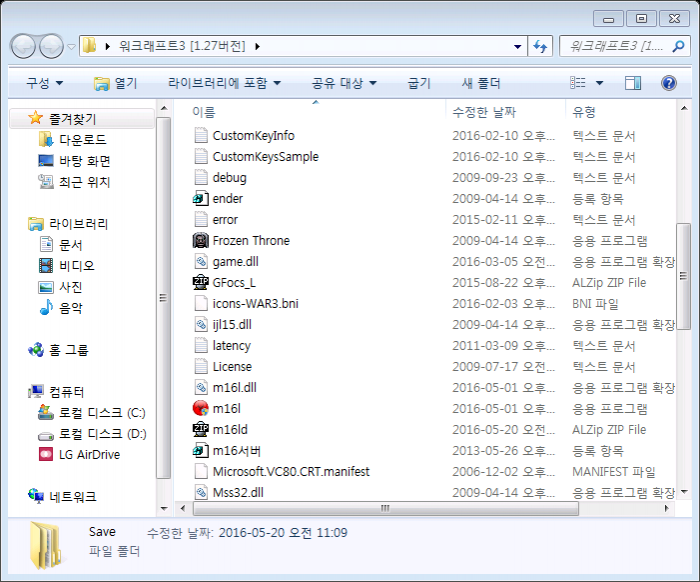Select m16l.dll file icon

click(x=201, y=387)
